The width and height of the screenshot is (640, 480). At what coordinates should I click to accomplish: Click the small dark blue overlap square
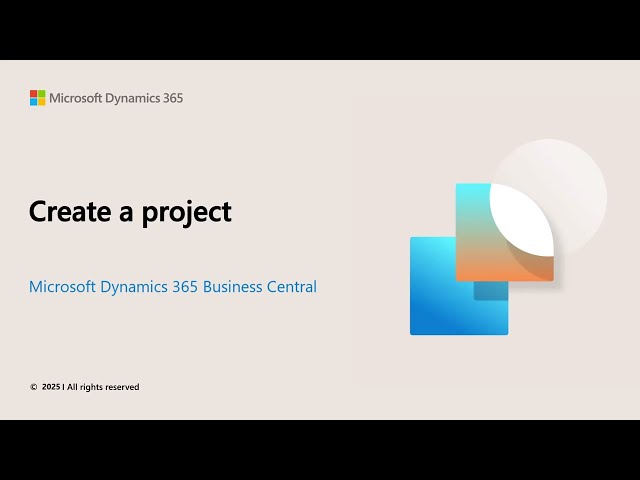tap(490, 291)
